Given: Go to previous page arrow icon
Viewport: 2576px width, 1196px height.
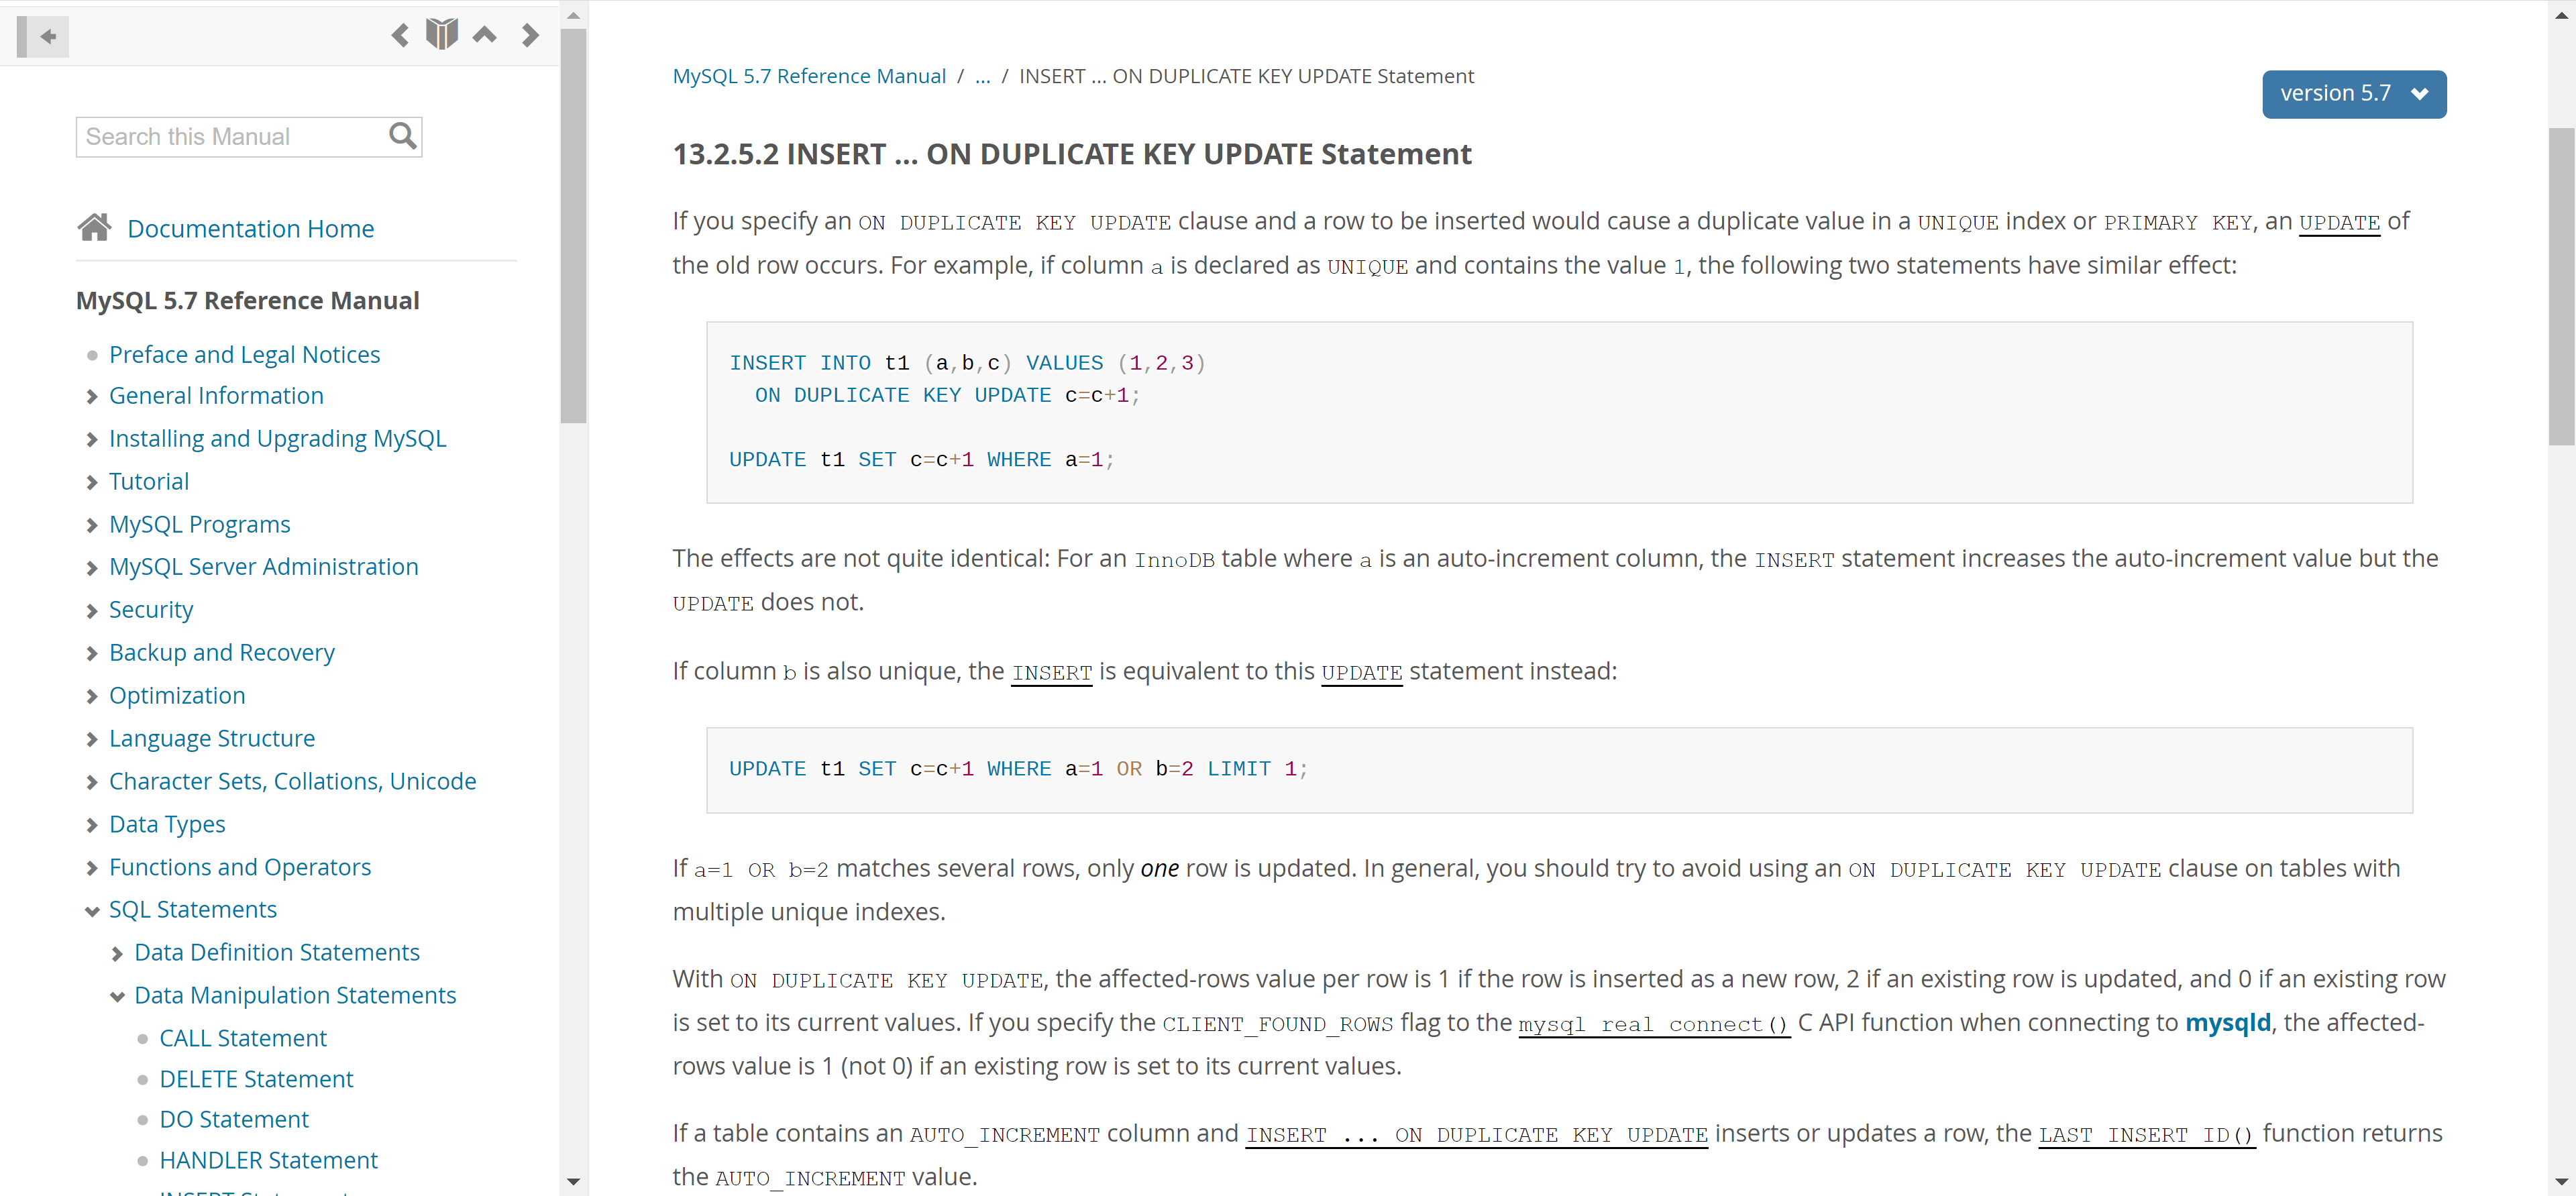Looking at the screenshot, I should [x=400, y=36].
